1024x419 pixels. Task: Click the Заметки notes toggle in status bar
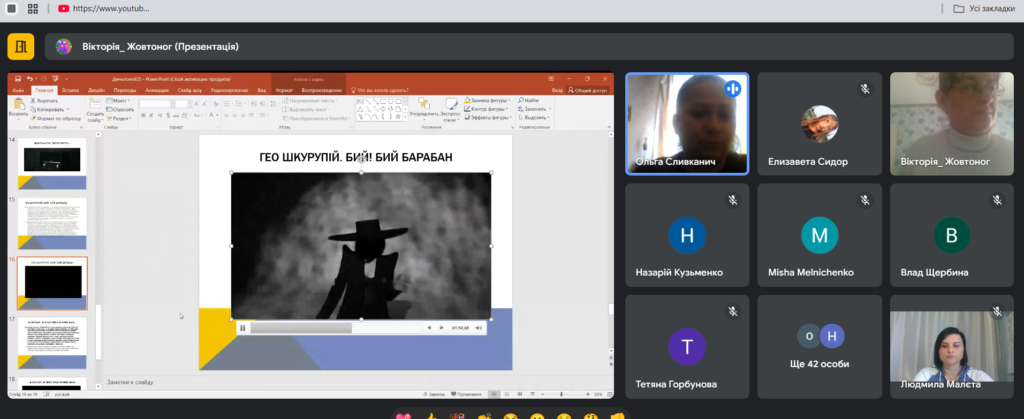click(x=437, y=394)
